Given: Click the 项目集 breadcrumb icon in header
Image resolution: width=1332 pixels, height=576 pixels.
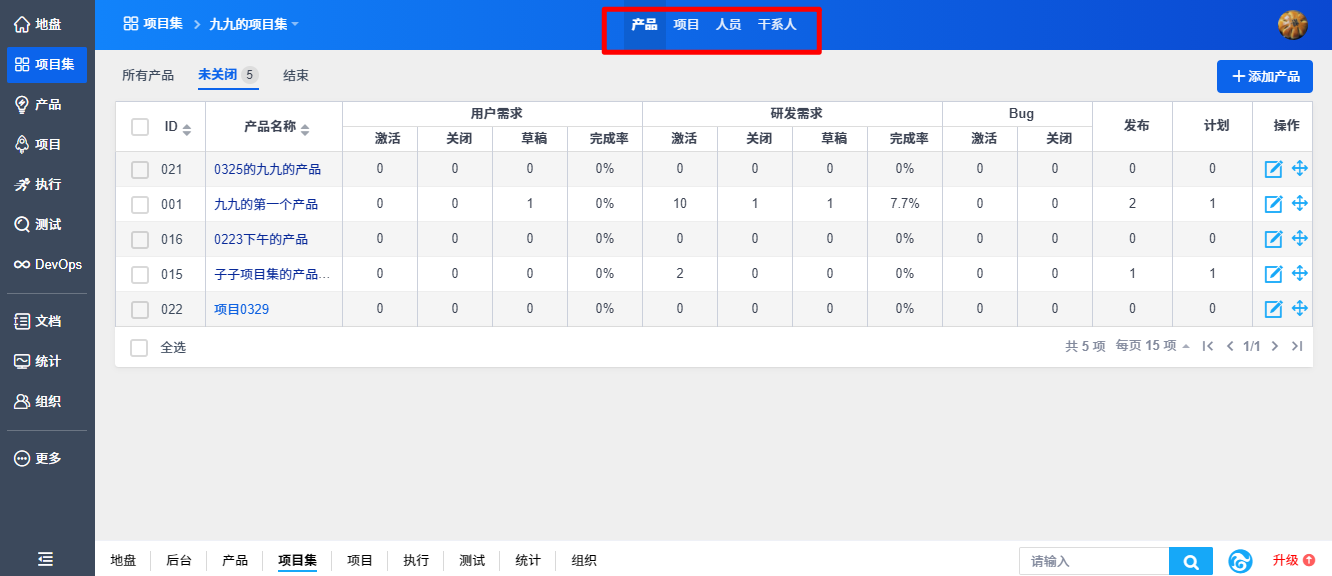Looking at the screenshot, I should [x=131, y=23].
